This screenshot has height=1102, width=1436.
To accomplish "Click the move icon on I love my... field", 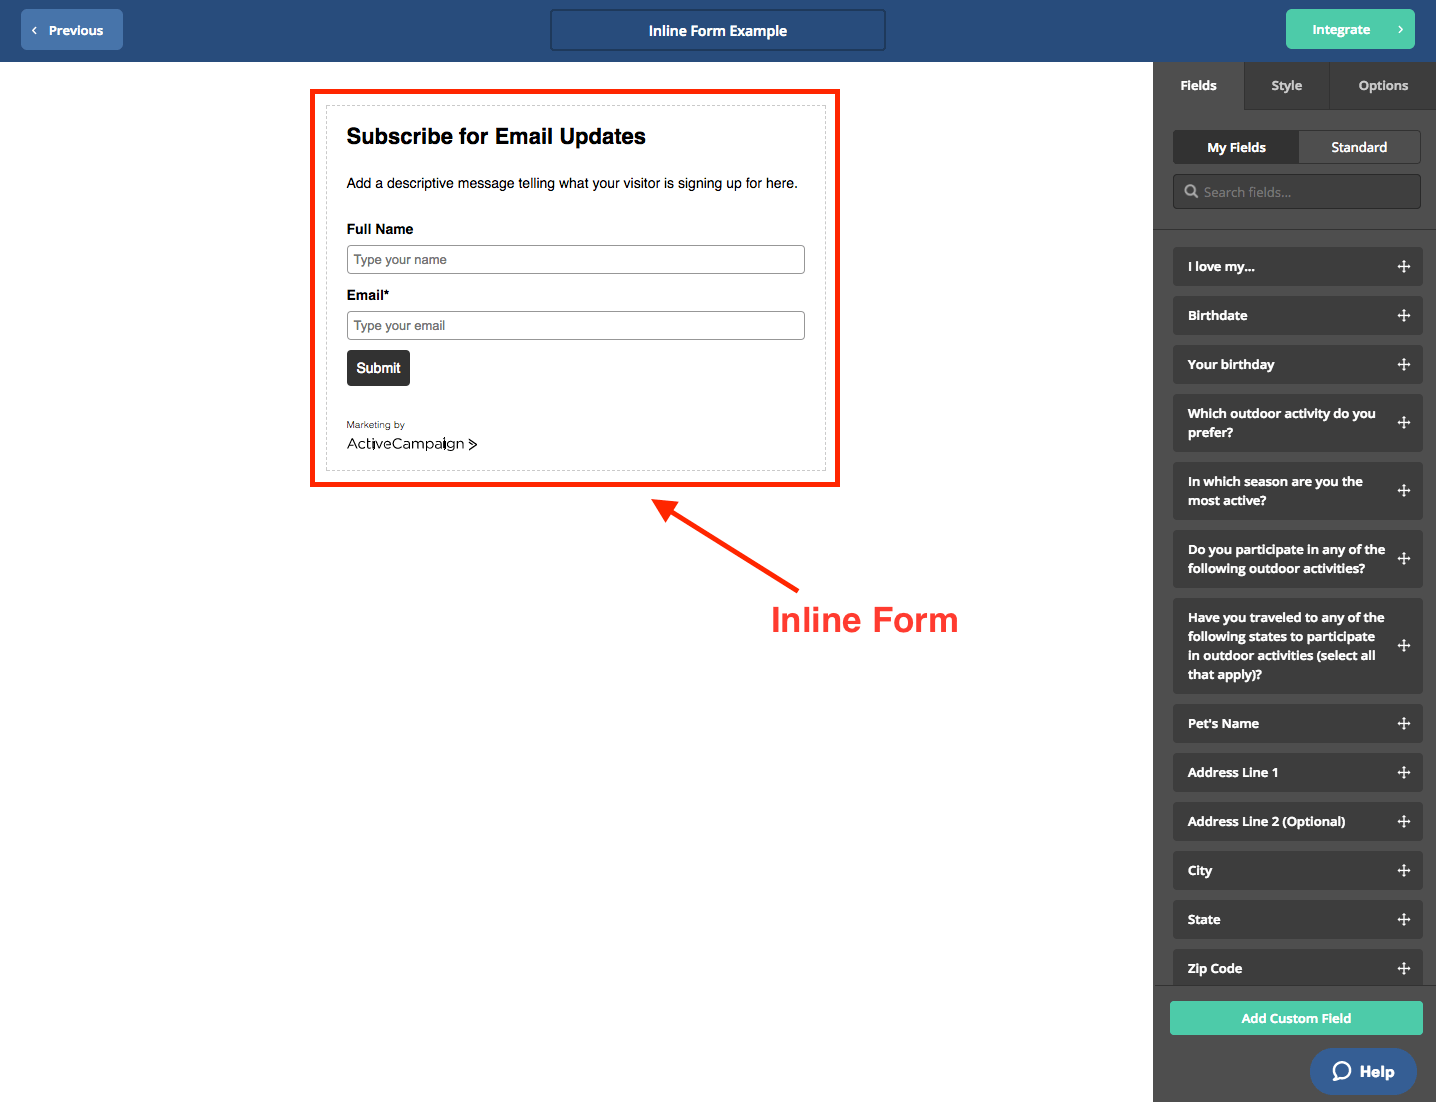I will [x=1403, y=267].
